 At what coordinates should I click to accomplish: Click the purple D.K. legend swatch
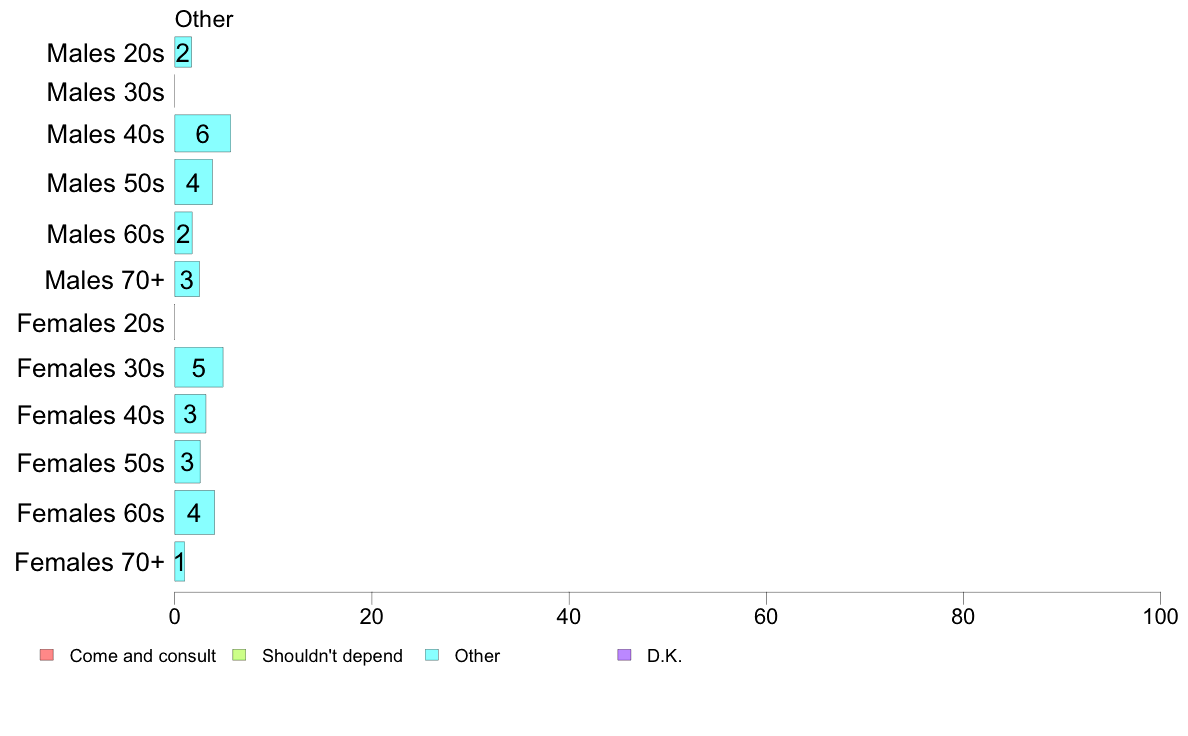tap(624, 655)
